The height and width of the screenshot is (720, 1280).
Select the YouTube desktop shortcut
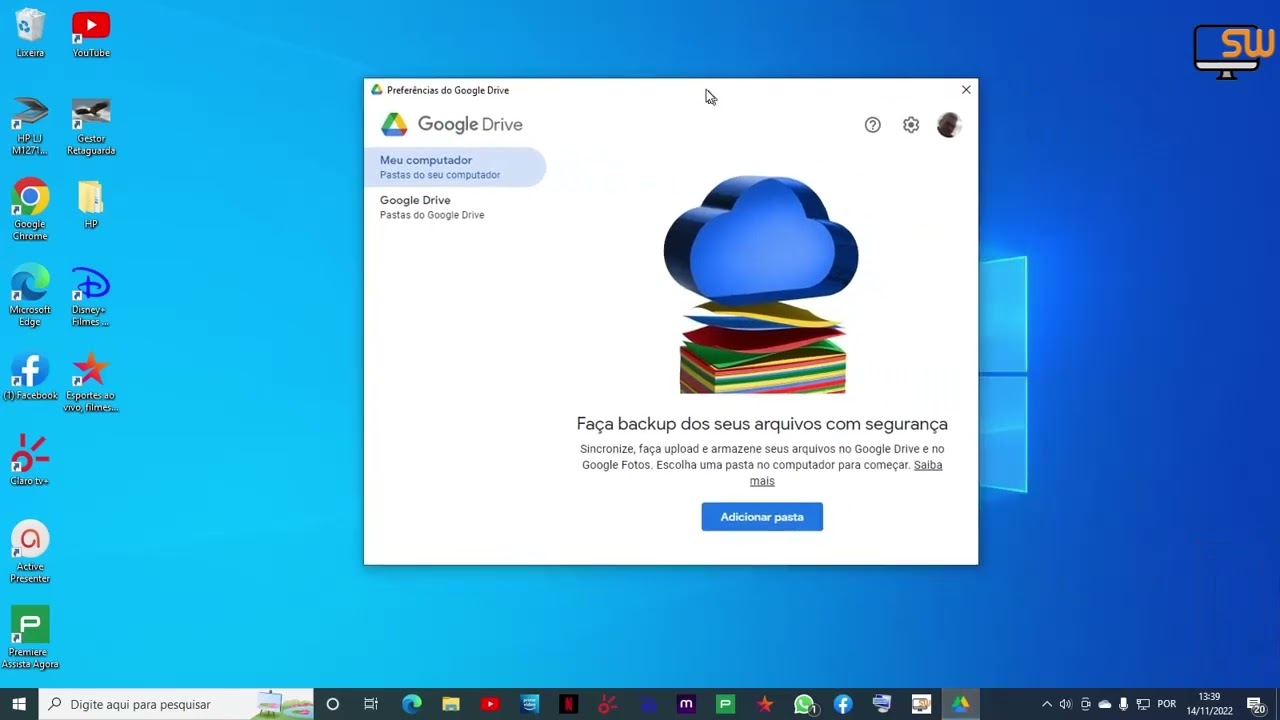point(91,33)
